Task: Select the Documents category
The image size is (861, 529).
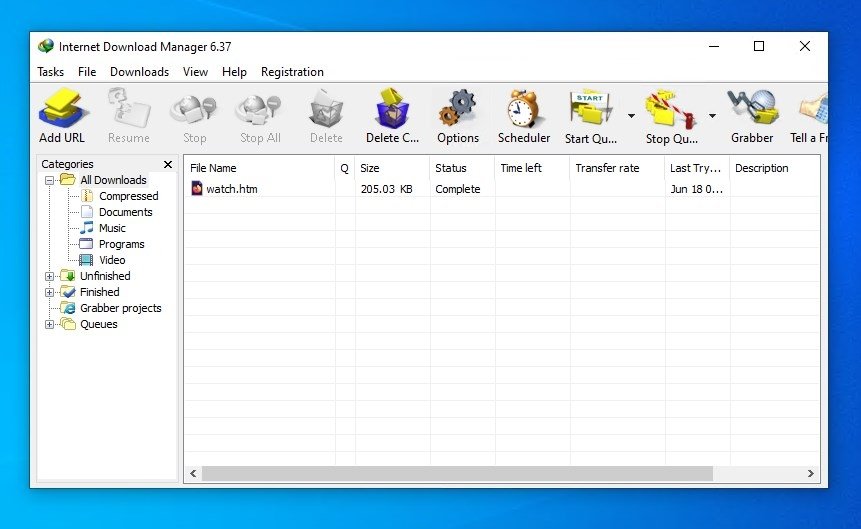Action: 126,212
